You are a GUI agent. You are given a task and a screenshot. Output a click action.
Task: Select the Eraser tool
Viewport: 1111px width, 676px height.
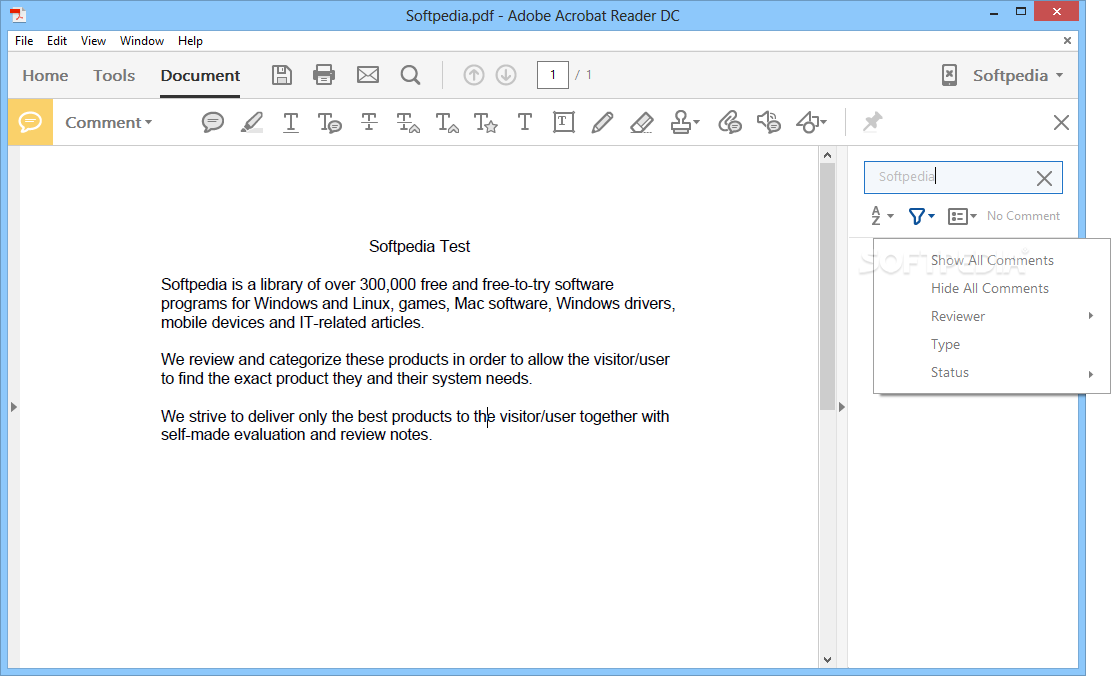point(642,123)
